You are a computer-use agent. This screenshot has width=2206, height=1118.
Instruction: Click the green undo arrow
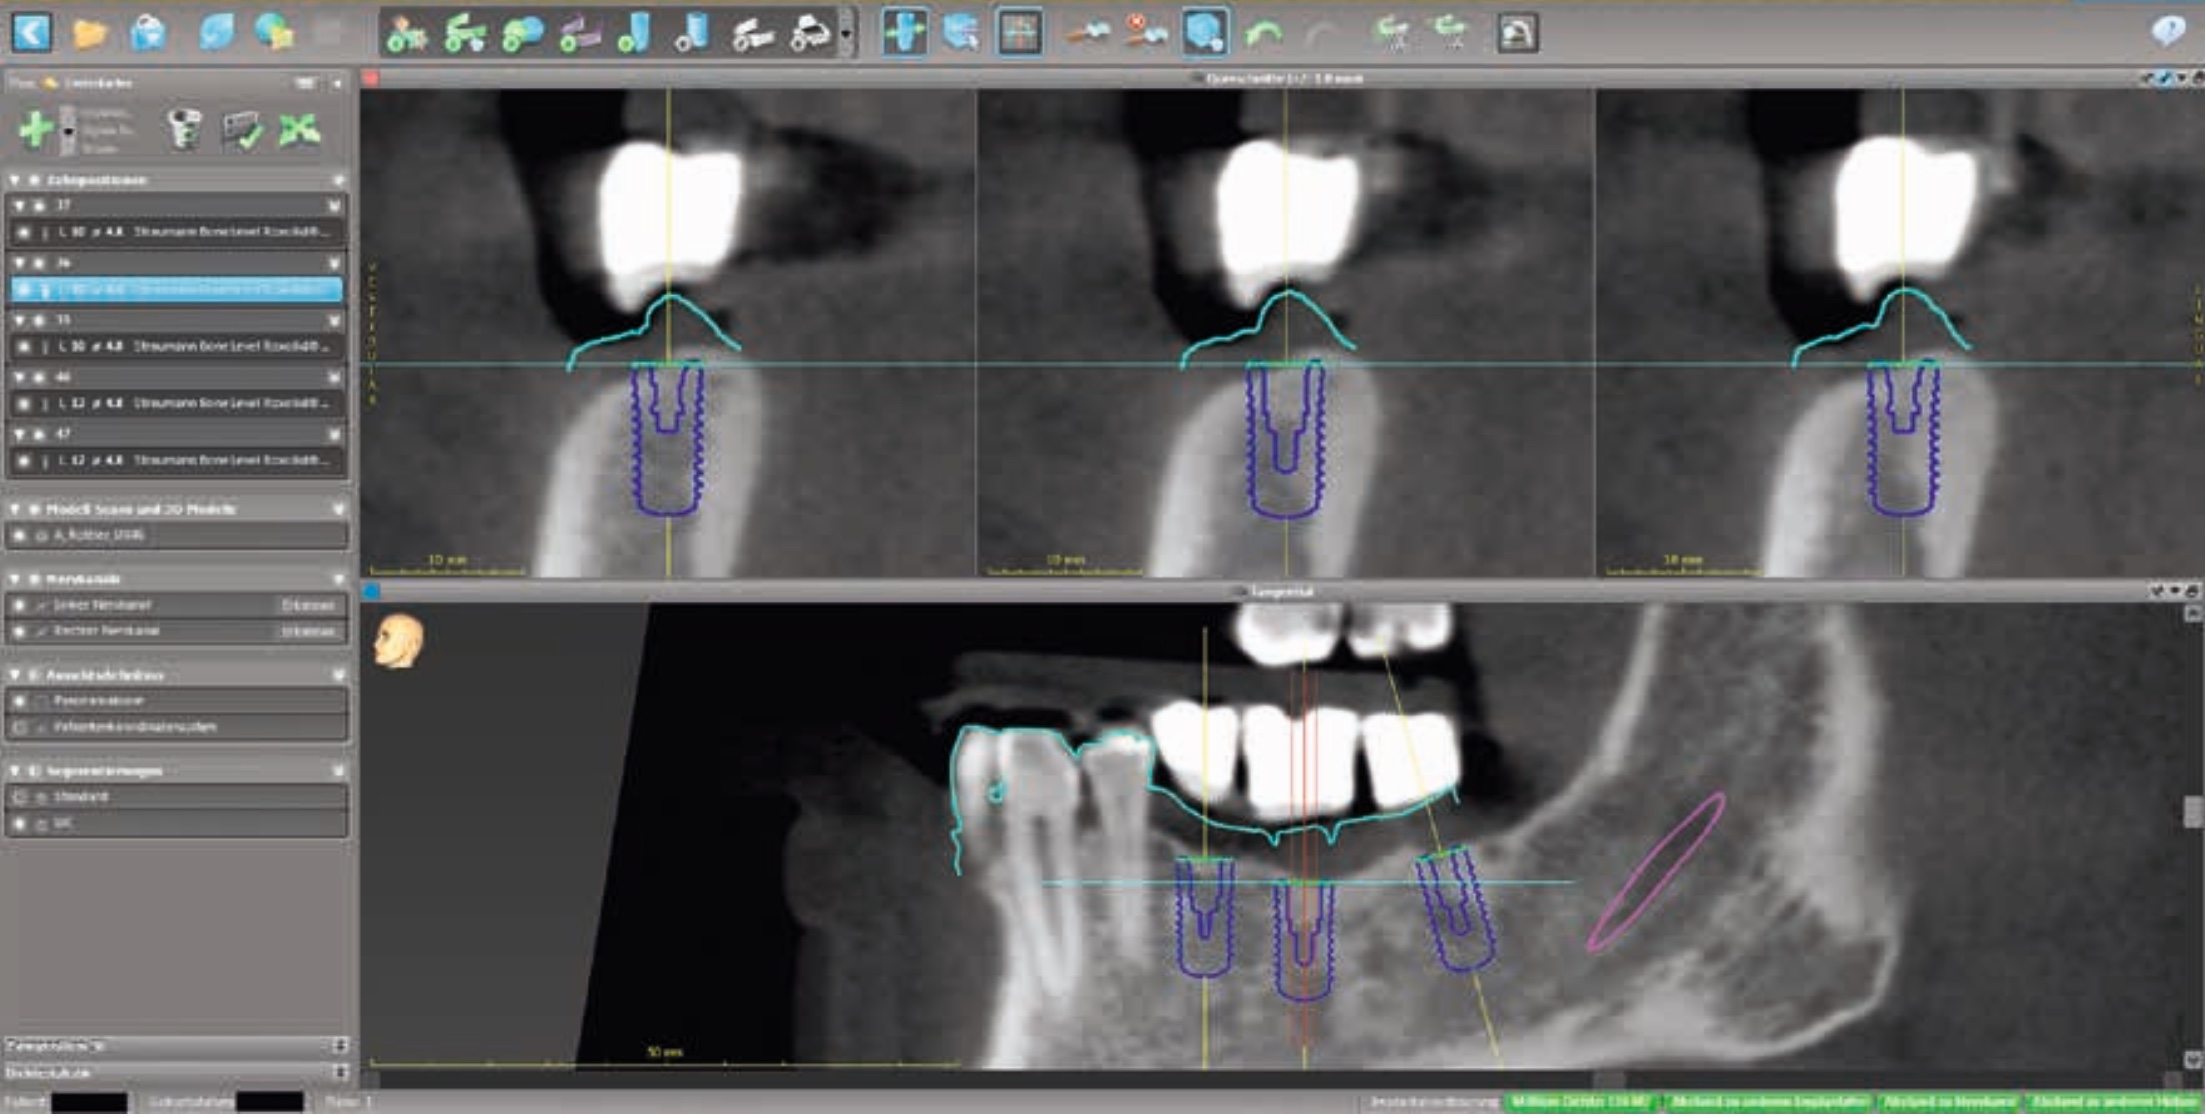tap(1264, 34)
